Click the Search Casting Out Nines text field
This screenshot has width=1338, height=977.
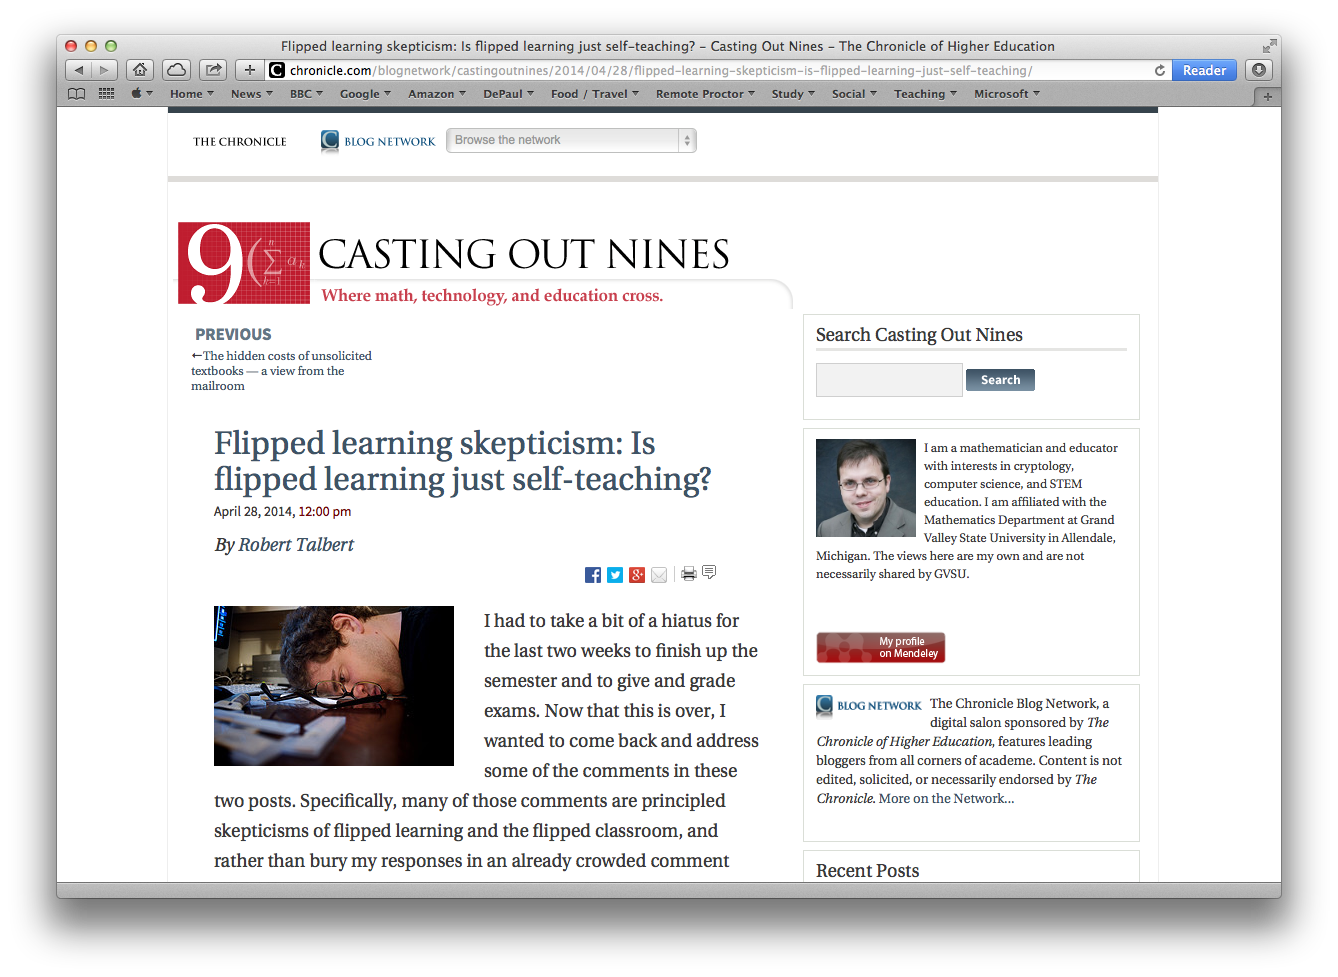coord(889,380)
